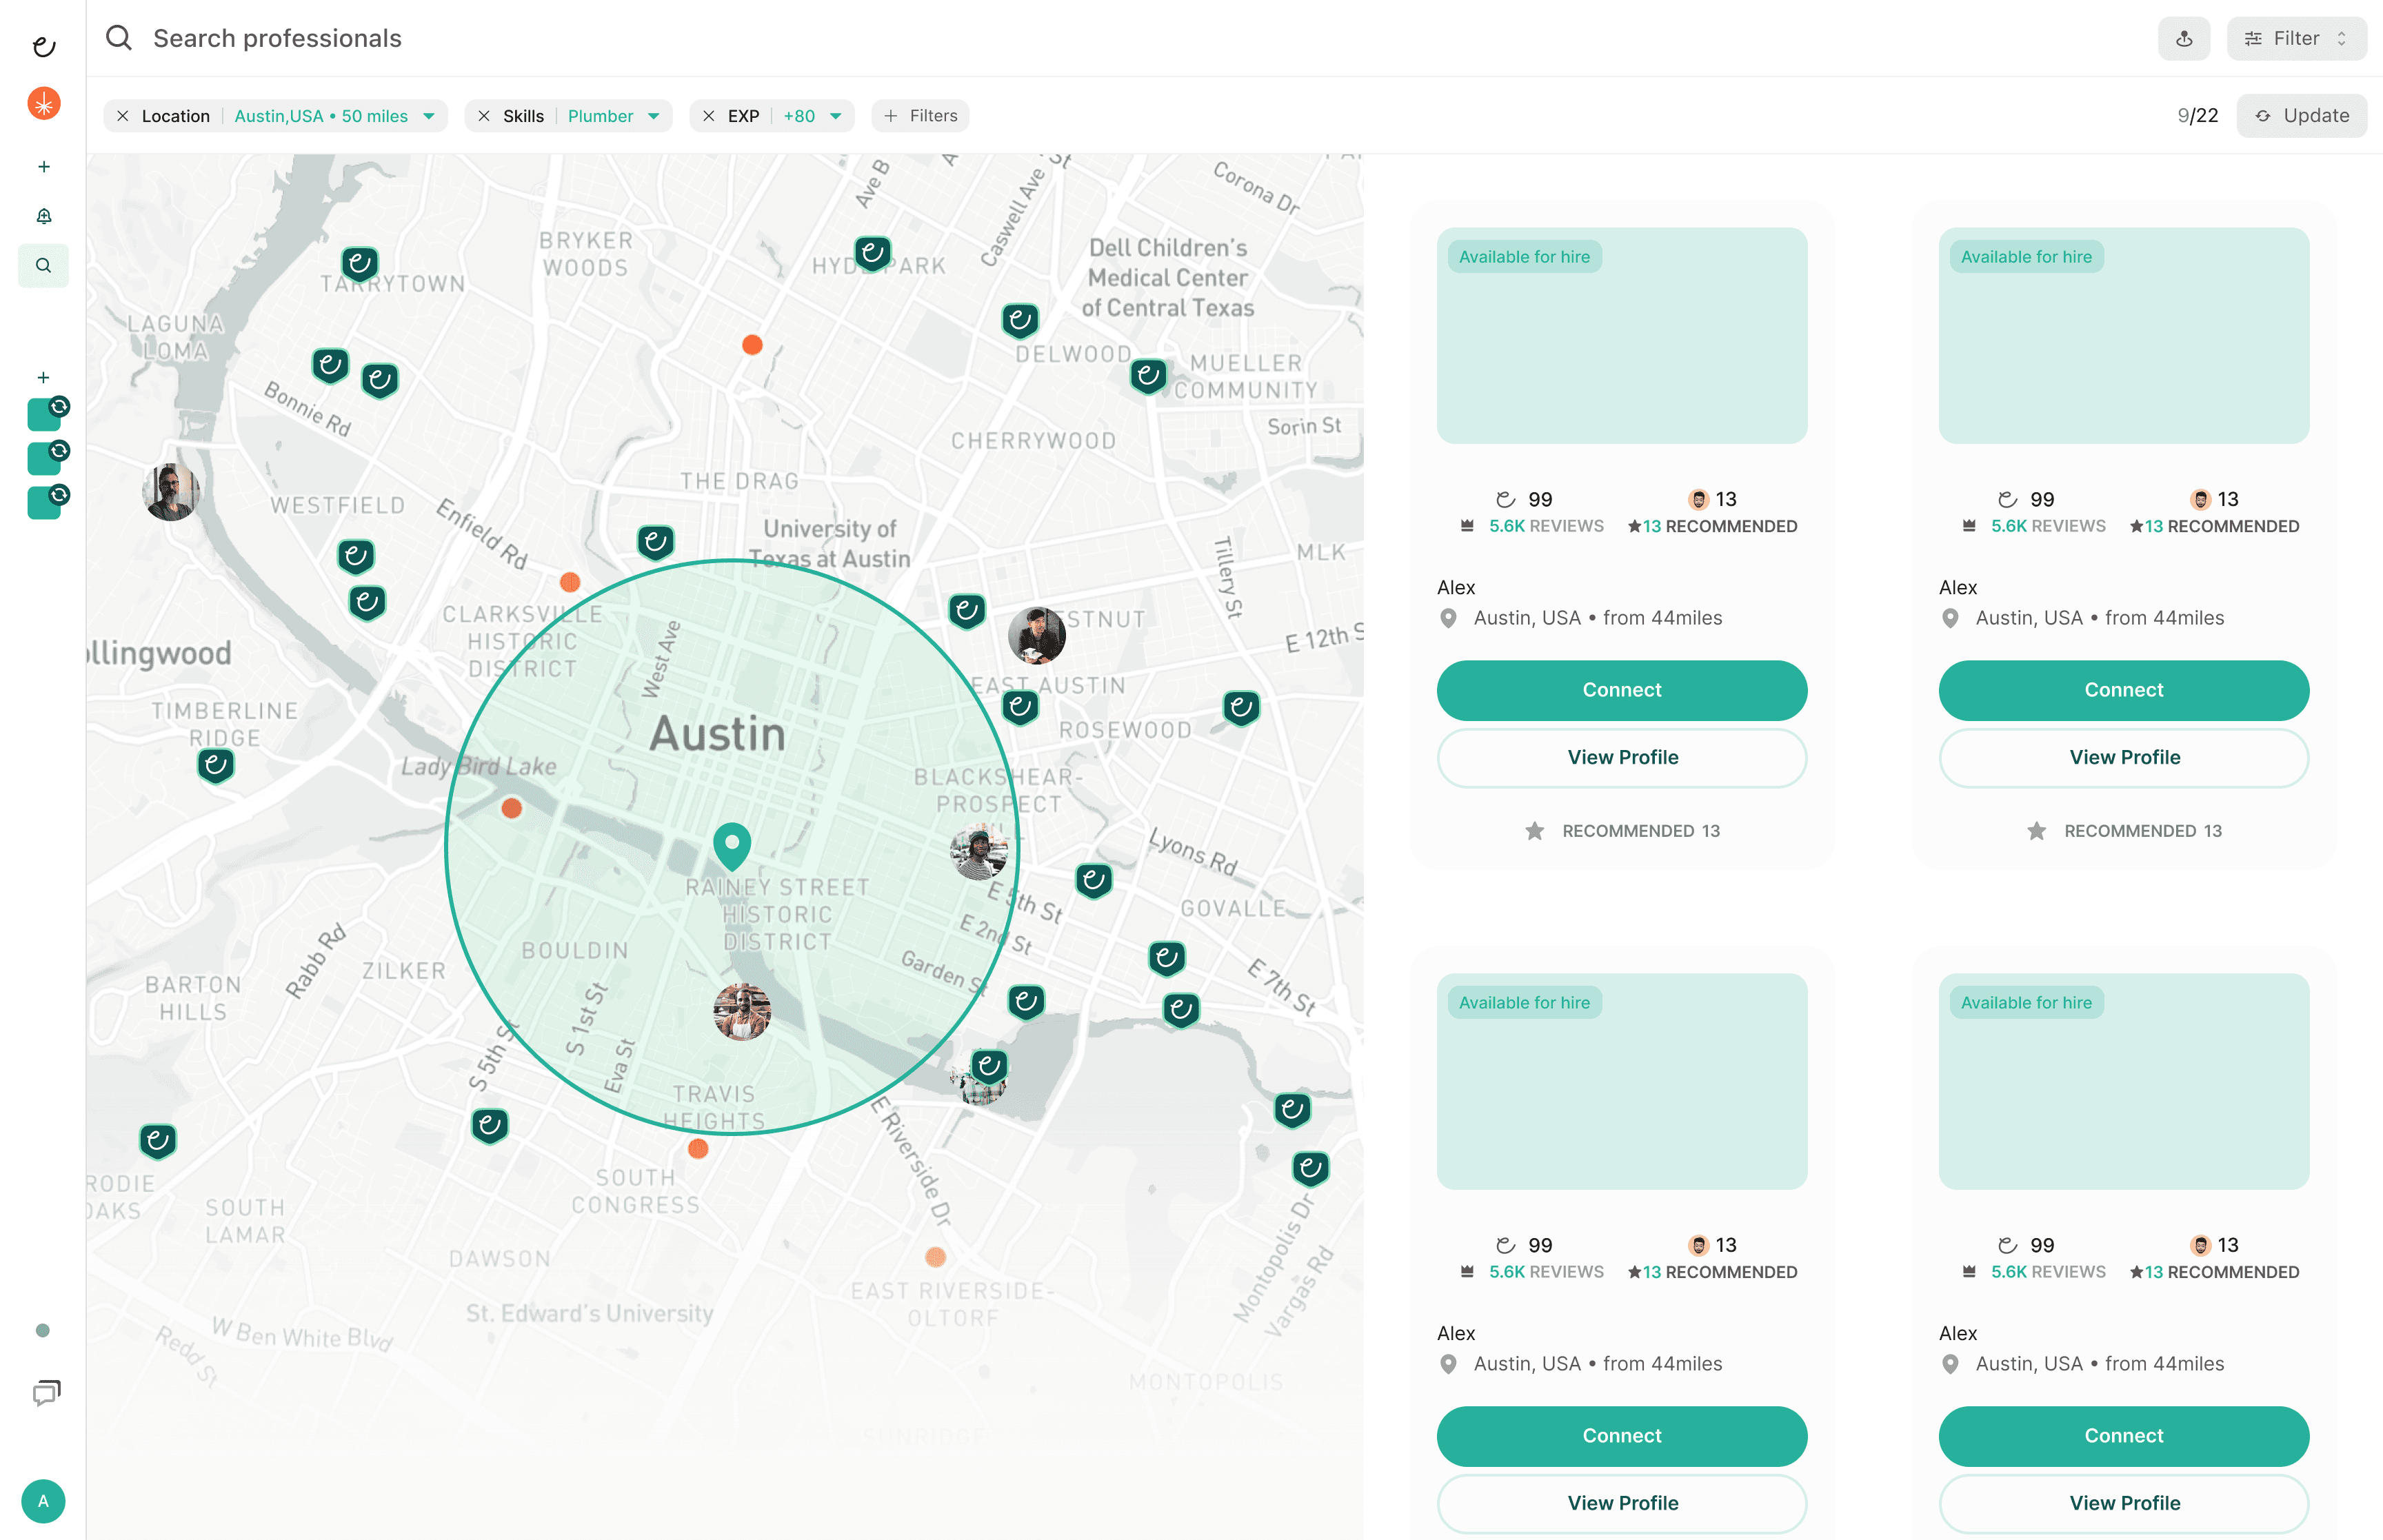Click the bell notifications icon in sidebar
The width and height of the screenshot is (2383, 1540).
click(x=43, y=216)
